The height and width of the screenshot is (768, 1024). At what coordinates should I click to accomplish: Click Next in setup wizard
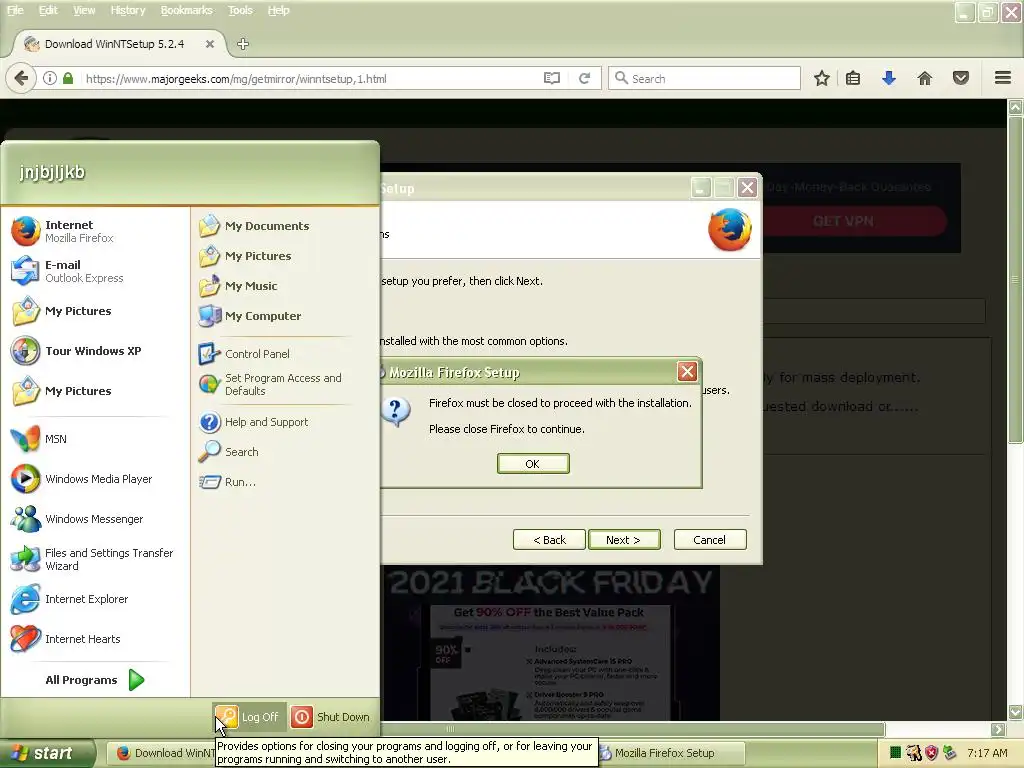pyautogui.click(x=624, y=540)
